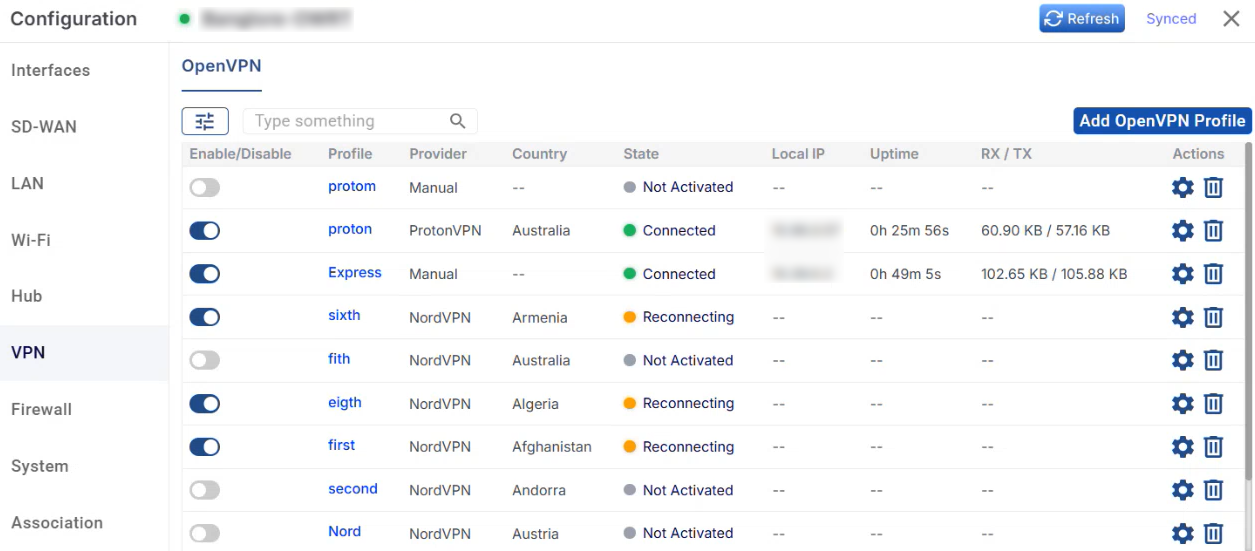Open the Hub section
1255x551 pixels.
(x=27, y=296)
